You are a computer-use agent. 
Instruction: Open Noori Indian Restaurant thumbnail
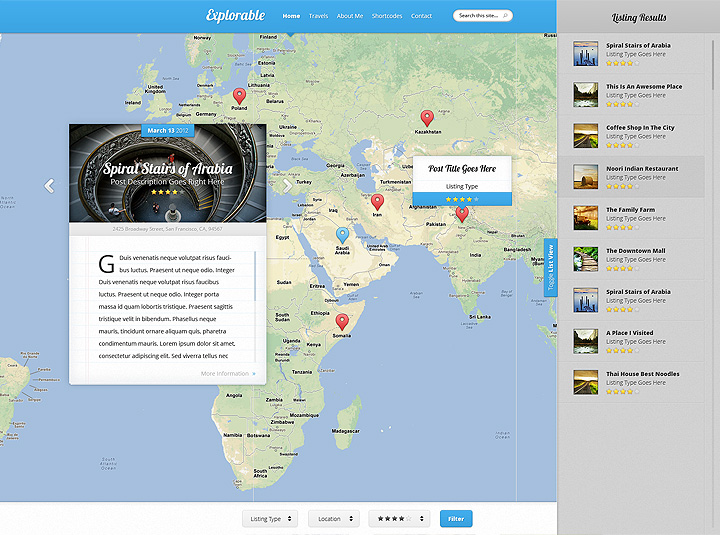(585, 176)
